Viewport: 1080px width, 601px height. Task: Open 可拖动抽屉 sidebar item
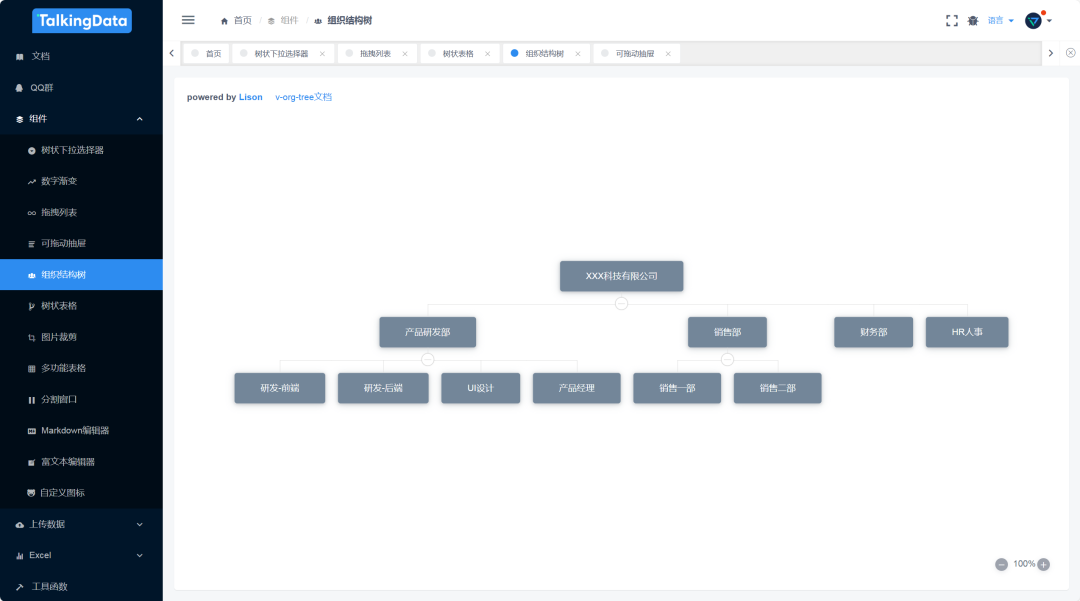(81, 243)
